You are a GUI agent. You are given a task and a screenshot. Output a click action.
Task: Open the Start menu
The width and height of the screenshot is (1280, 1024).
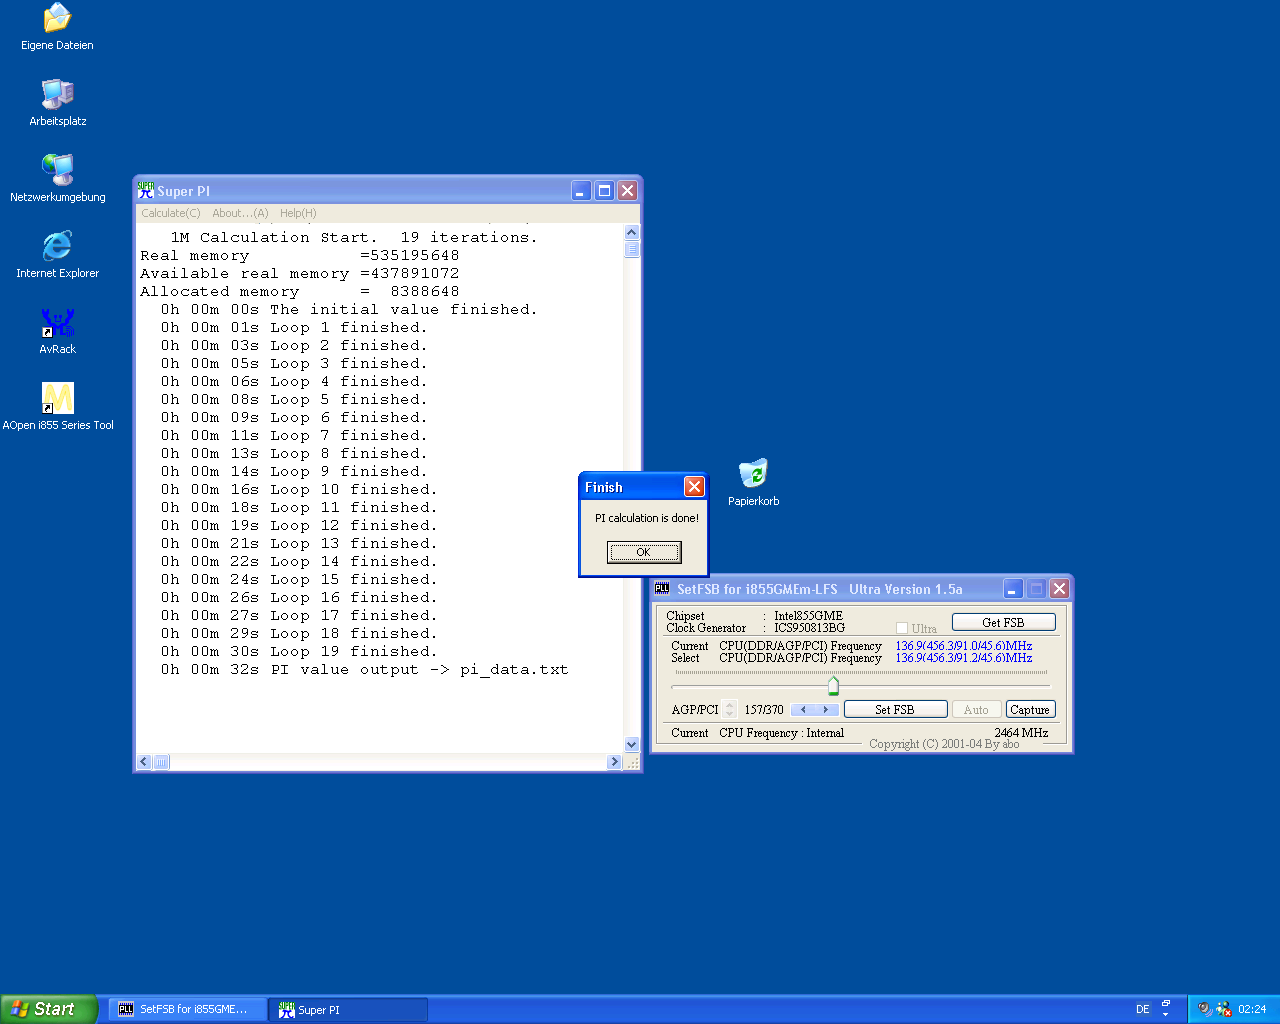coord(49,1009)
